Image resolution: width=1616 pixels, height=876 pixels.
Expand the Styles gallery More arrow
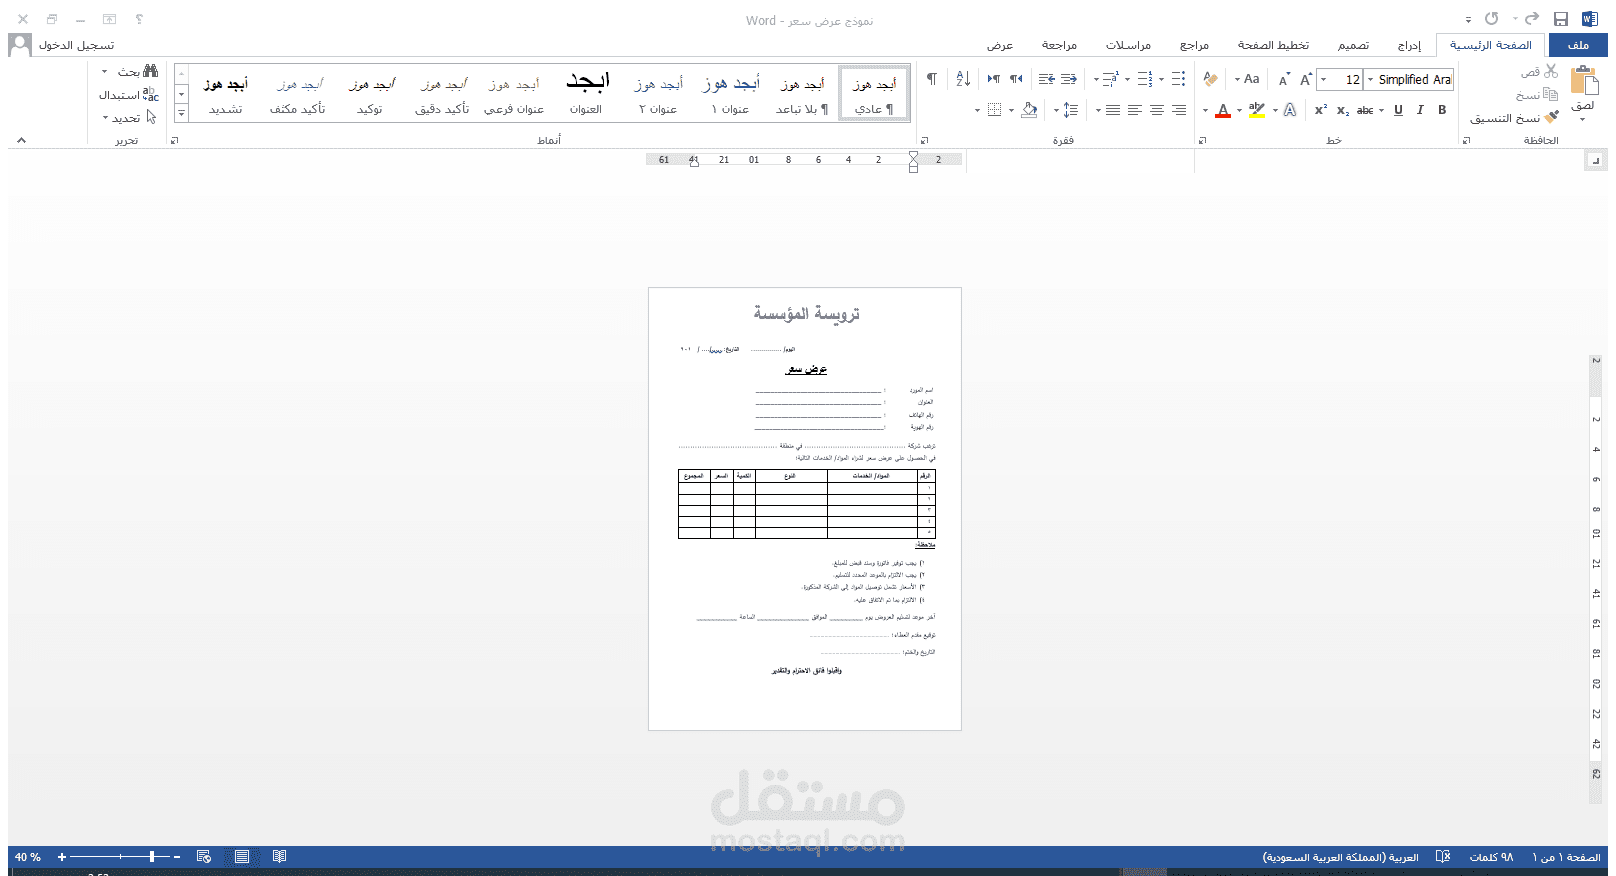point(181,115)
